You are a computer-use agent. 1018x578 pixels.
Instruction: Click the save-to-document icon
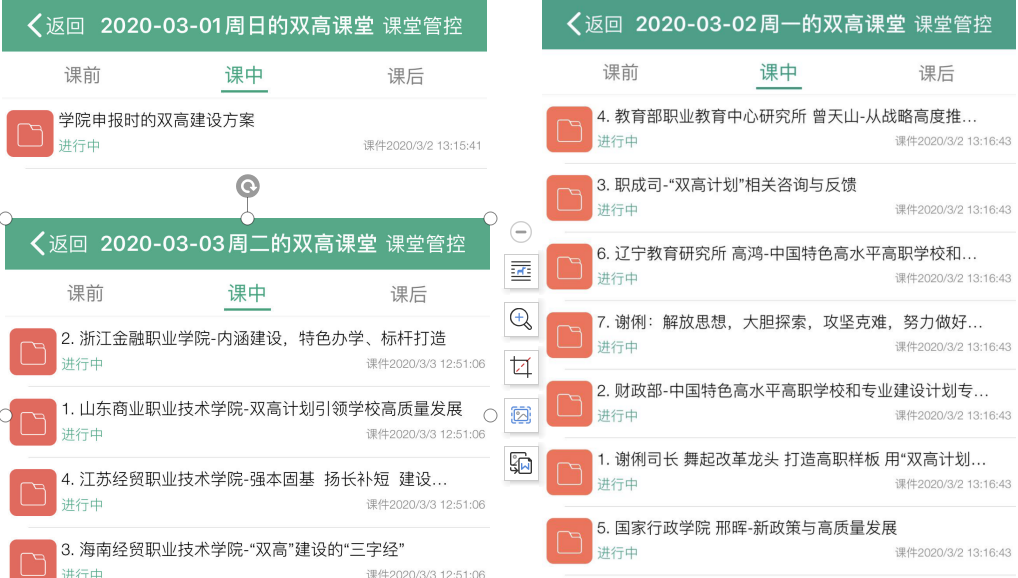(x=521, y=464)
